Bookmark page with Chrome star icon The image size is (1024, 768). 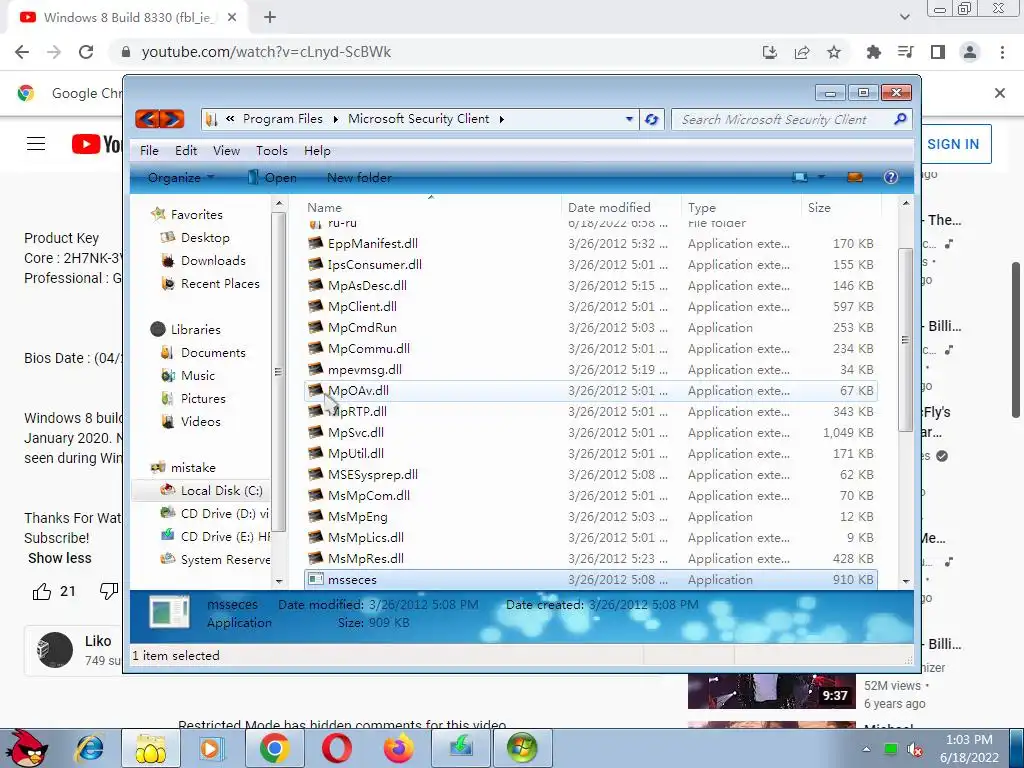coord(834,52)
